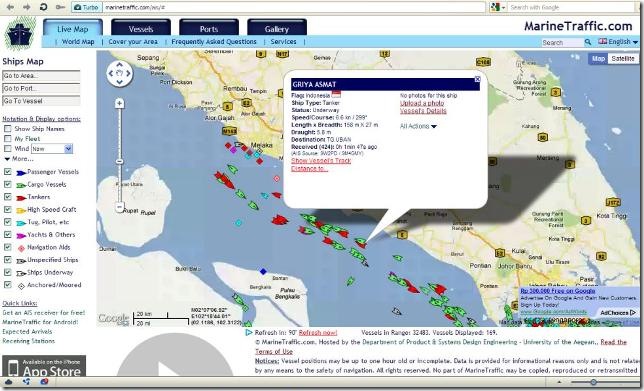Open the Receiving Stations link
The height and width of the screenshot is (391, 644).
(28, 341)
